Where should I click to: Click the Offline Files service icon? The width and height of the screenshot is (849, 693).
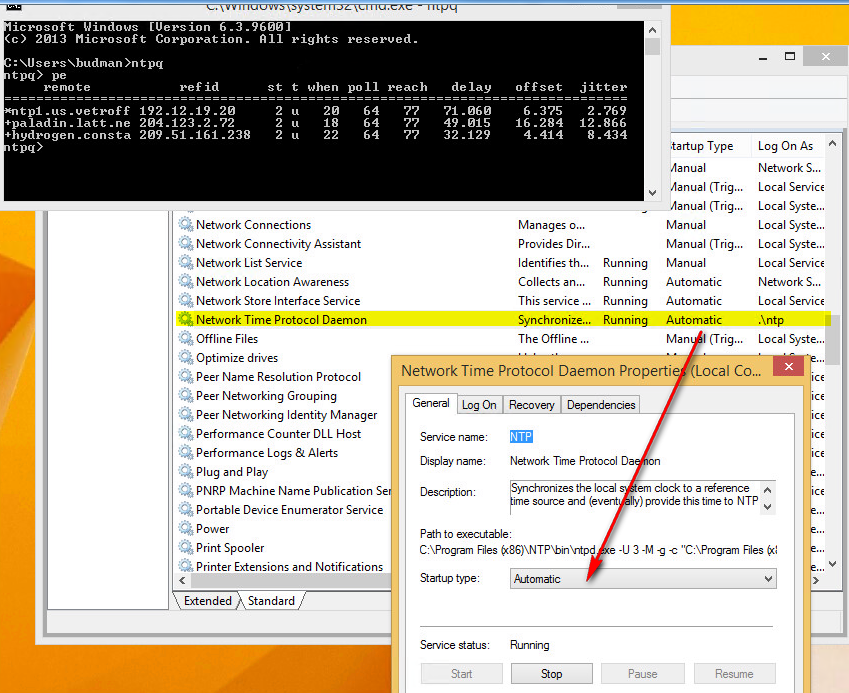186,338
